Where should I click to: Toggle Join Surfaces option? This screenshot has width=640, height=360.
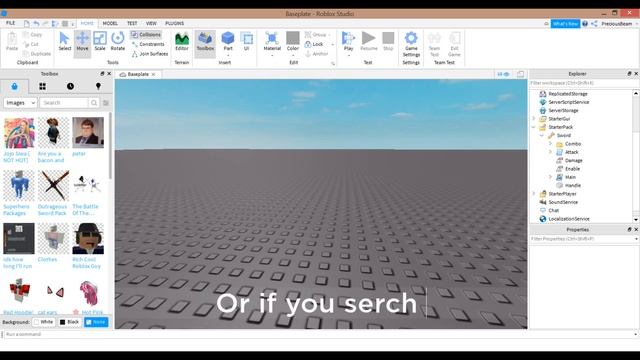149,53
